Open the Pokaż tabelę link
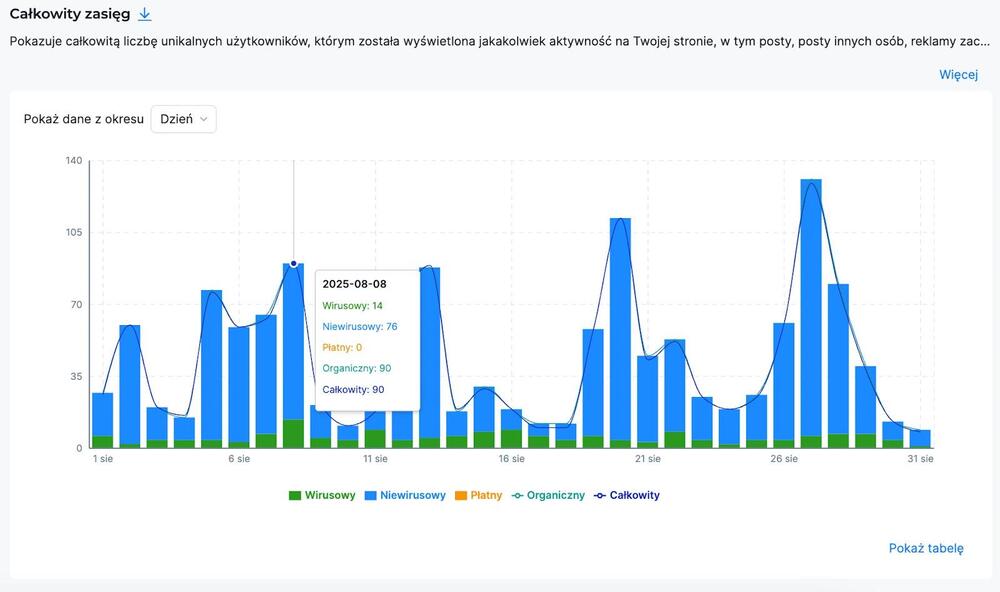This screenshot has width=1000, height=592. [x=926, y=548]
